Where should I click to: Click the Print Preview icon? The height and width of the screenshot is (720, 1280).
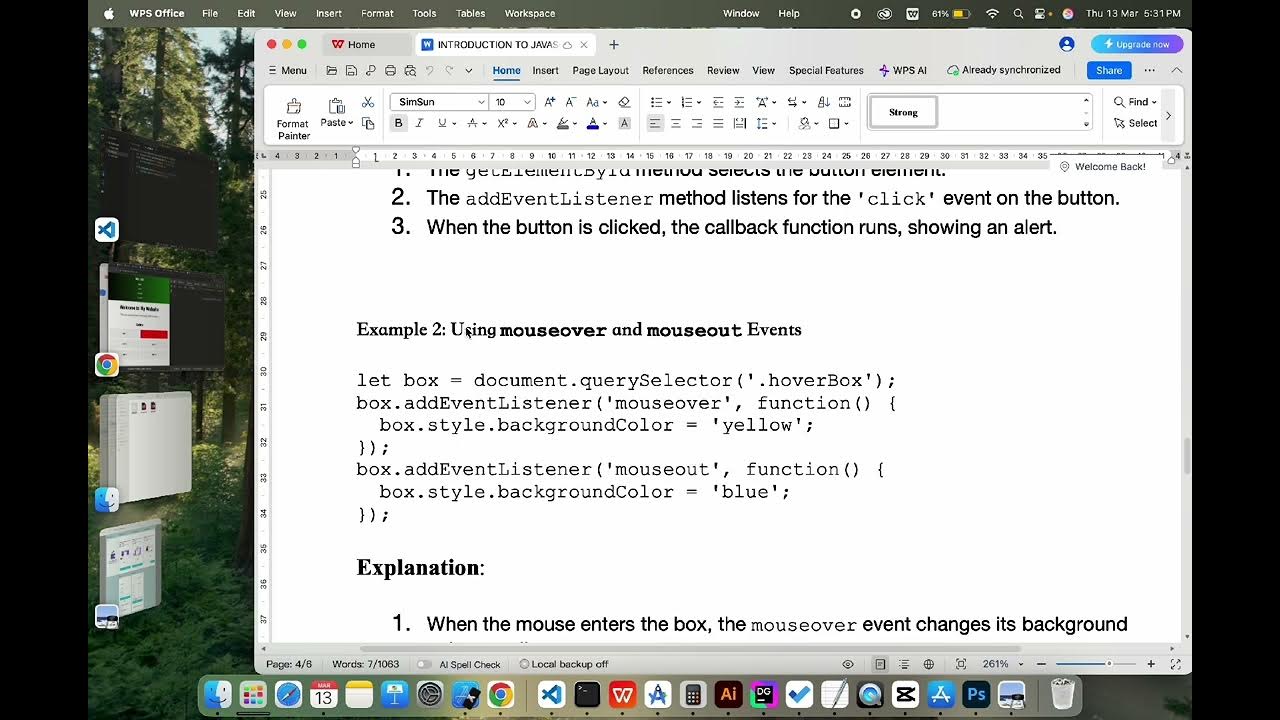[409, 71]
